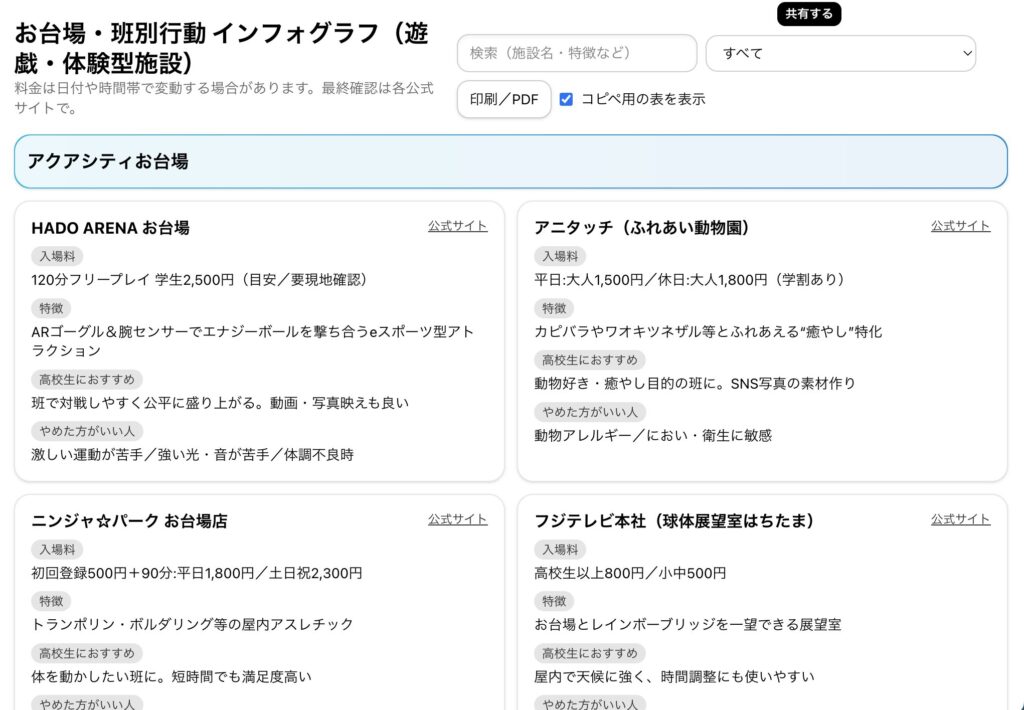Screen dimensions: 1024x710
Task: Click the アニタッチ（ふれあい動物園） card title
Action: click(x=642, y=228)
